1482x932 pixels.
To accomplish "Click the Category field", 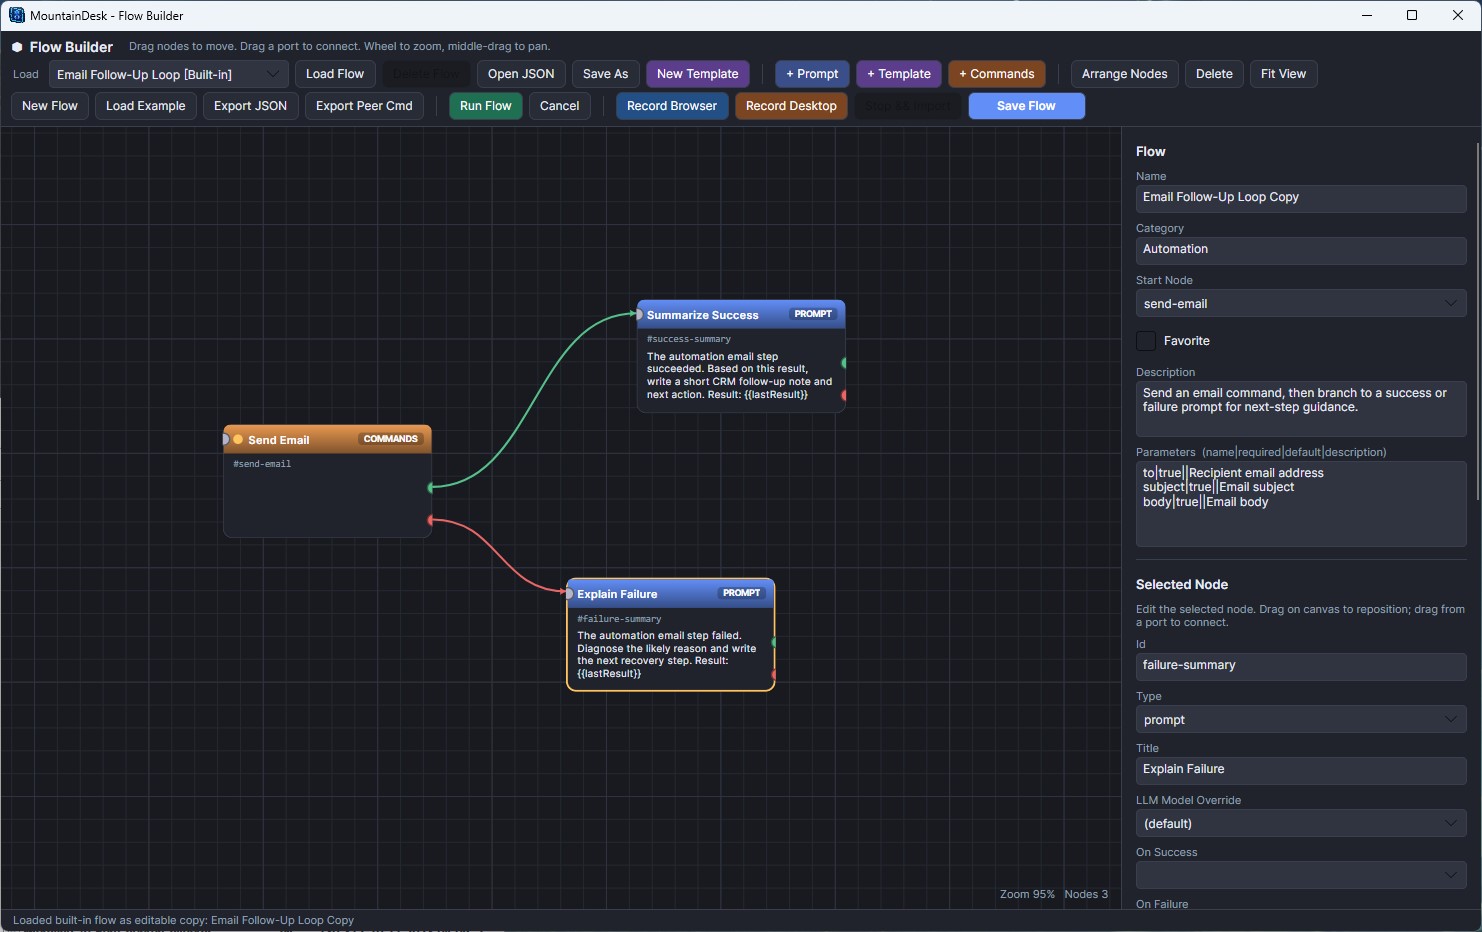I will (1301, 250).
